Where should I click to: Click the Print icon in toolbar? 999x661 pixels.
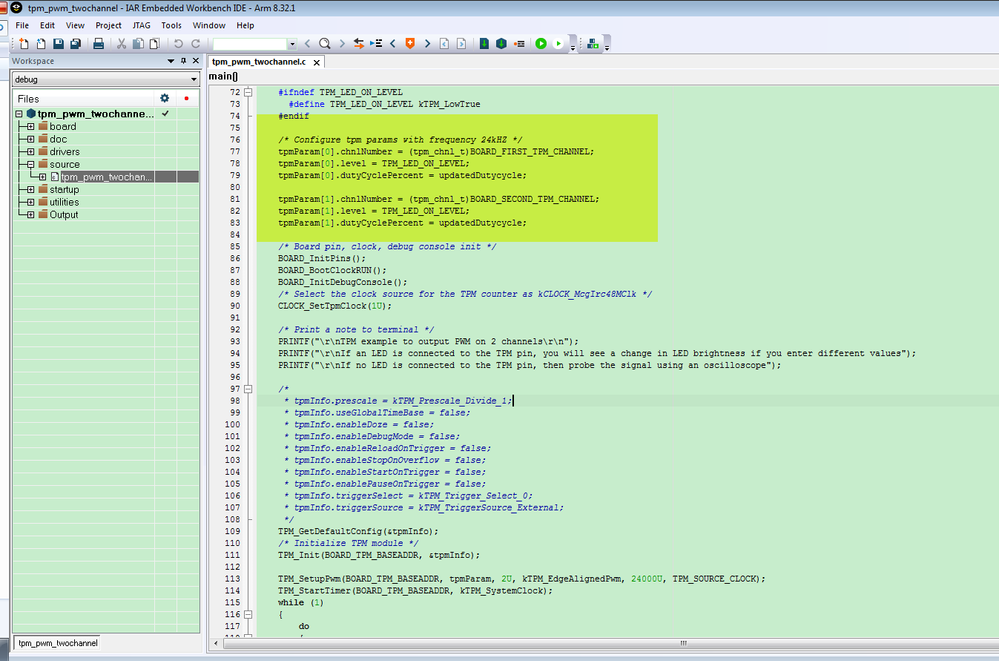pyautogui.click(x=99, y=44)
